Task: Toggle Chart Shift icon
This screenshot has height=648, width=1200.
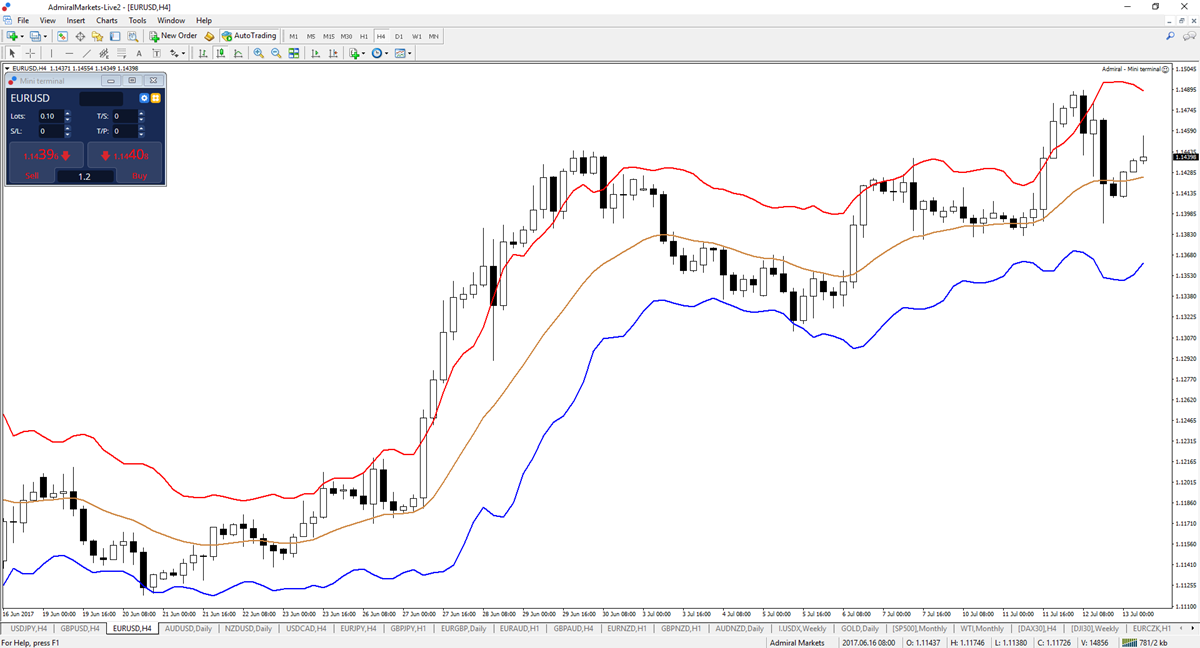Action: click(333, 53)
